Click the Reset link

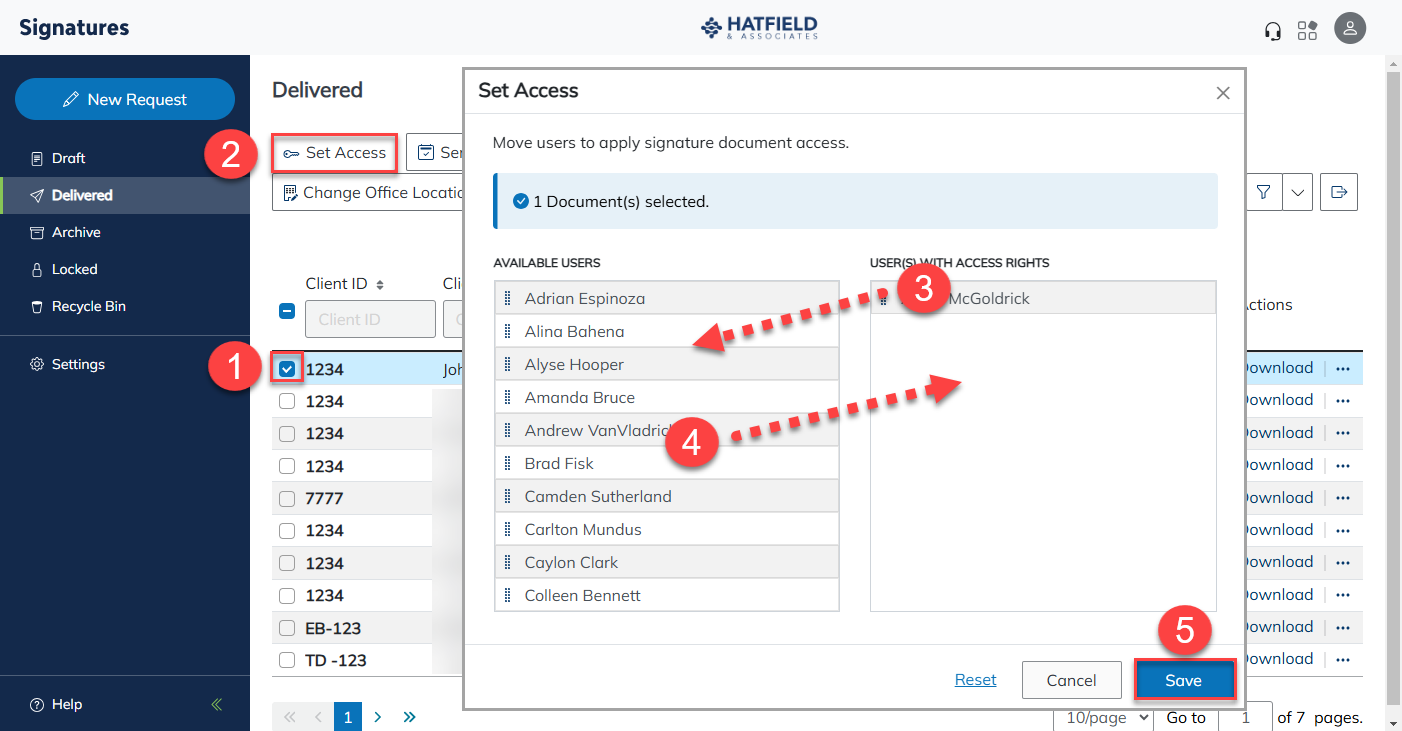coord(975,680)
